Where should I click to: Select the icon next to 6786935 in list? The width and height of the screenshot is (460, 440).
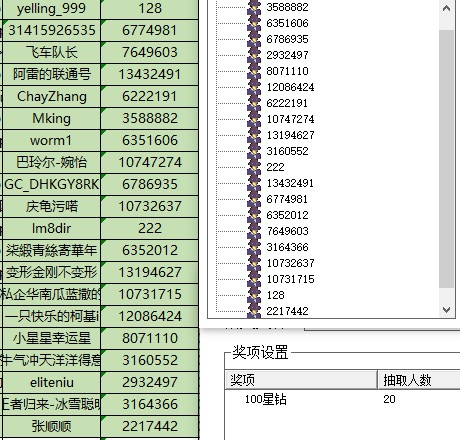click(x=254, y=39)
